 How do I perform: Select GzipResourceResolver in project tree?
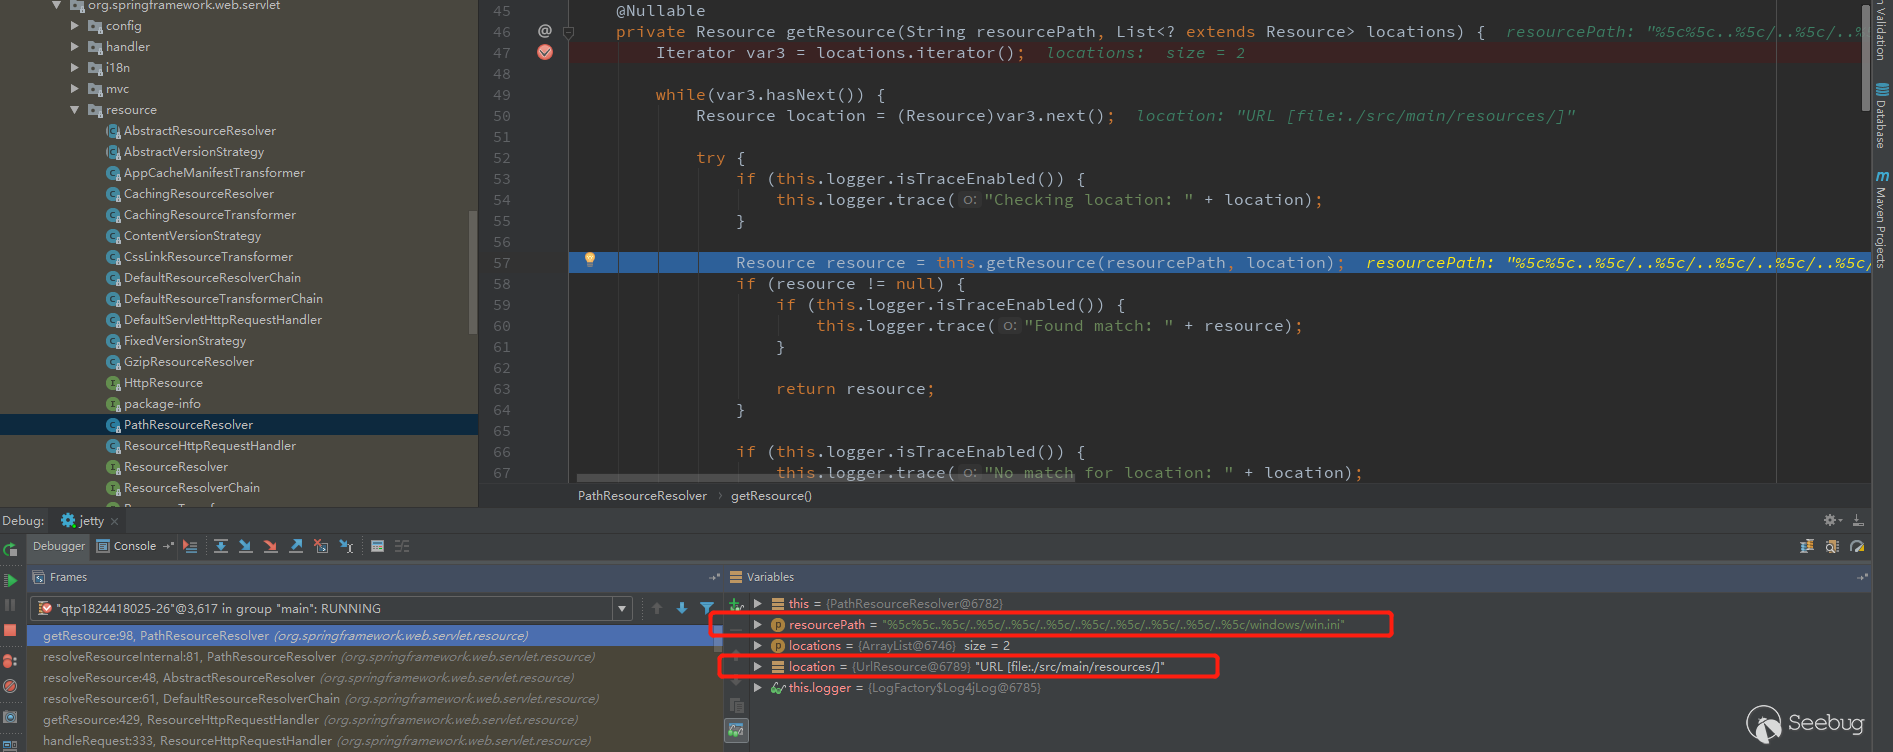(x=188, y=362)
